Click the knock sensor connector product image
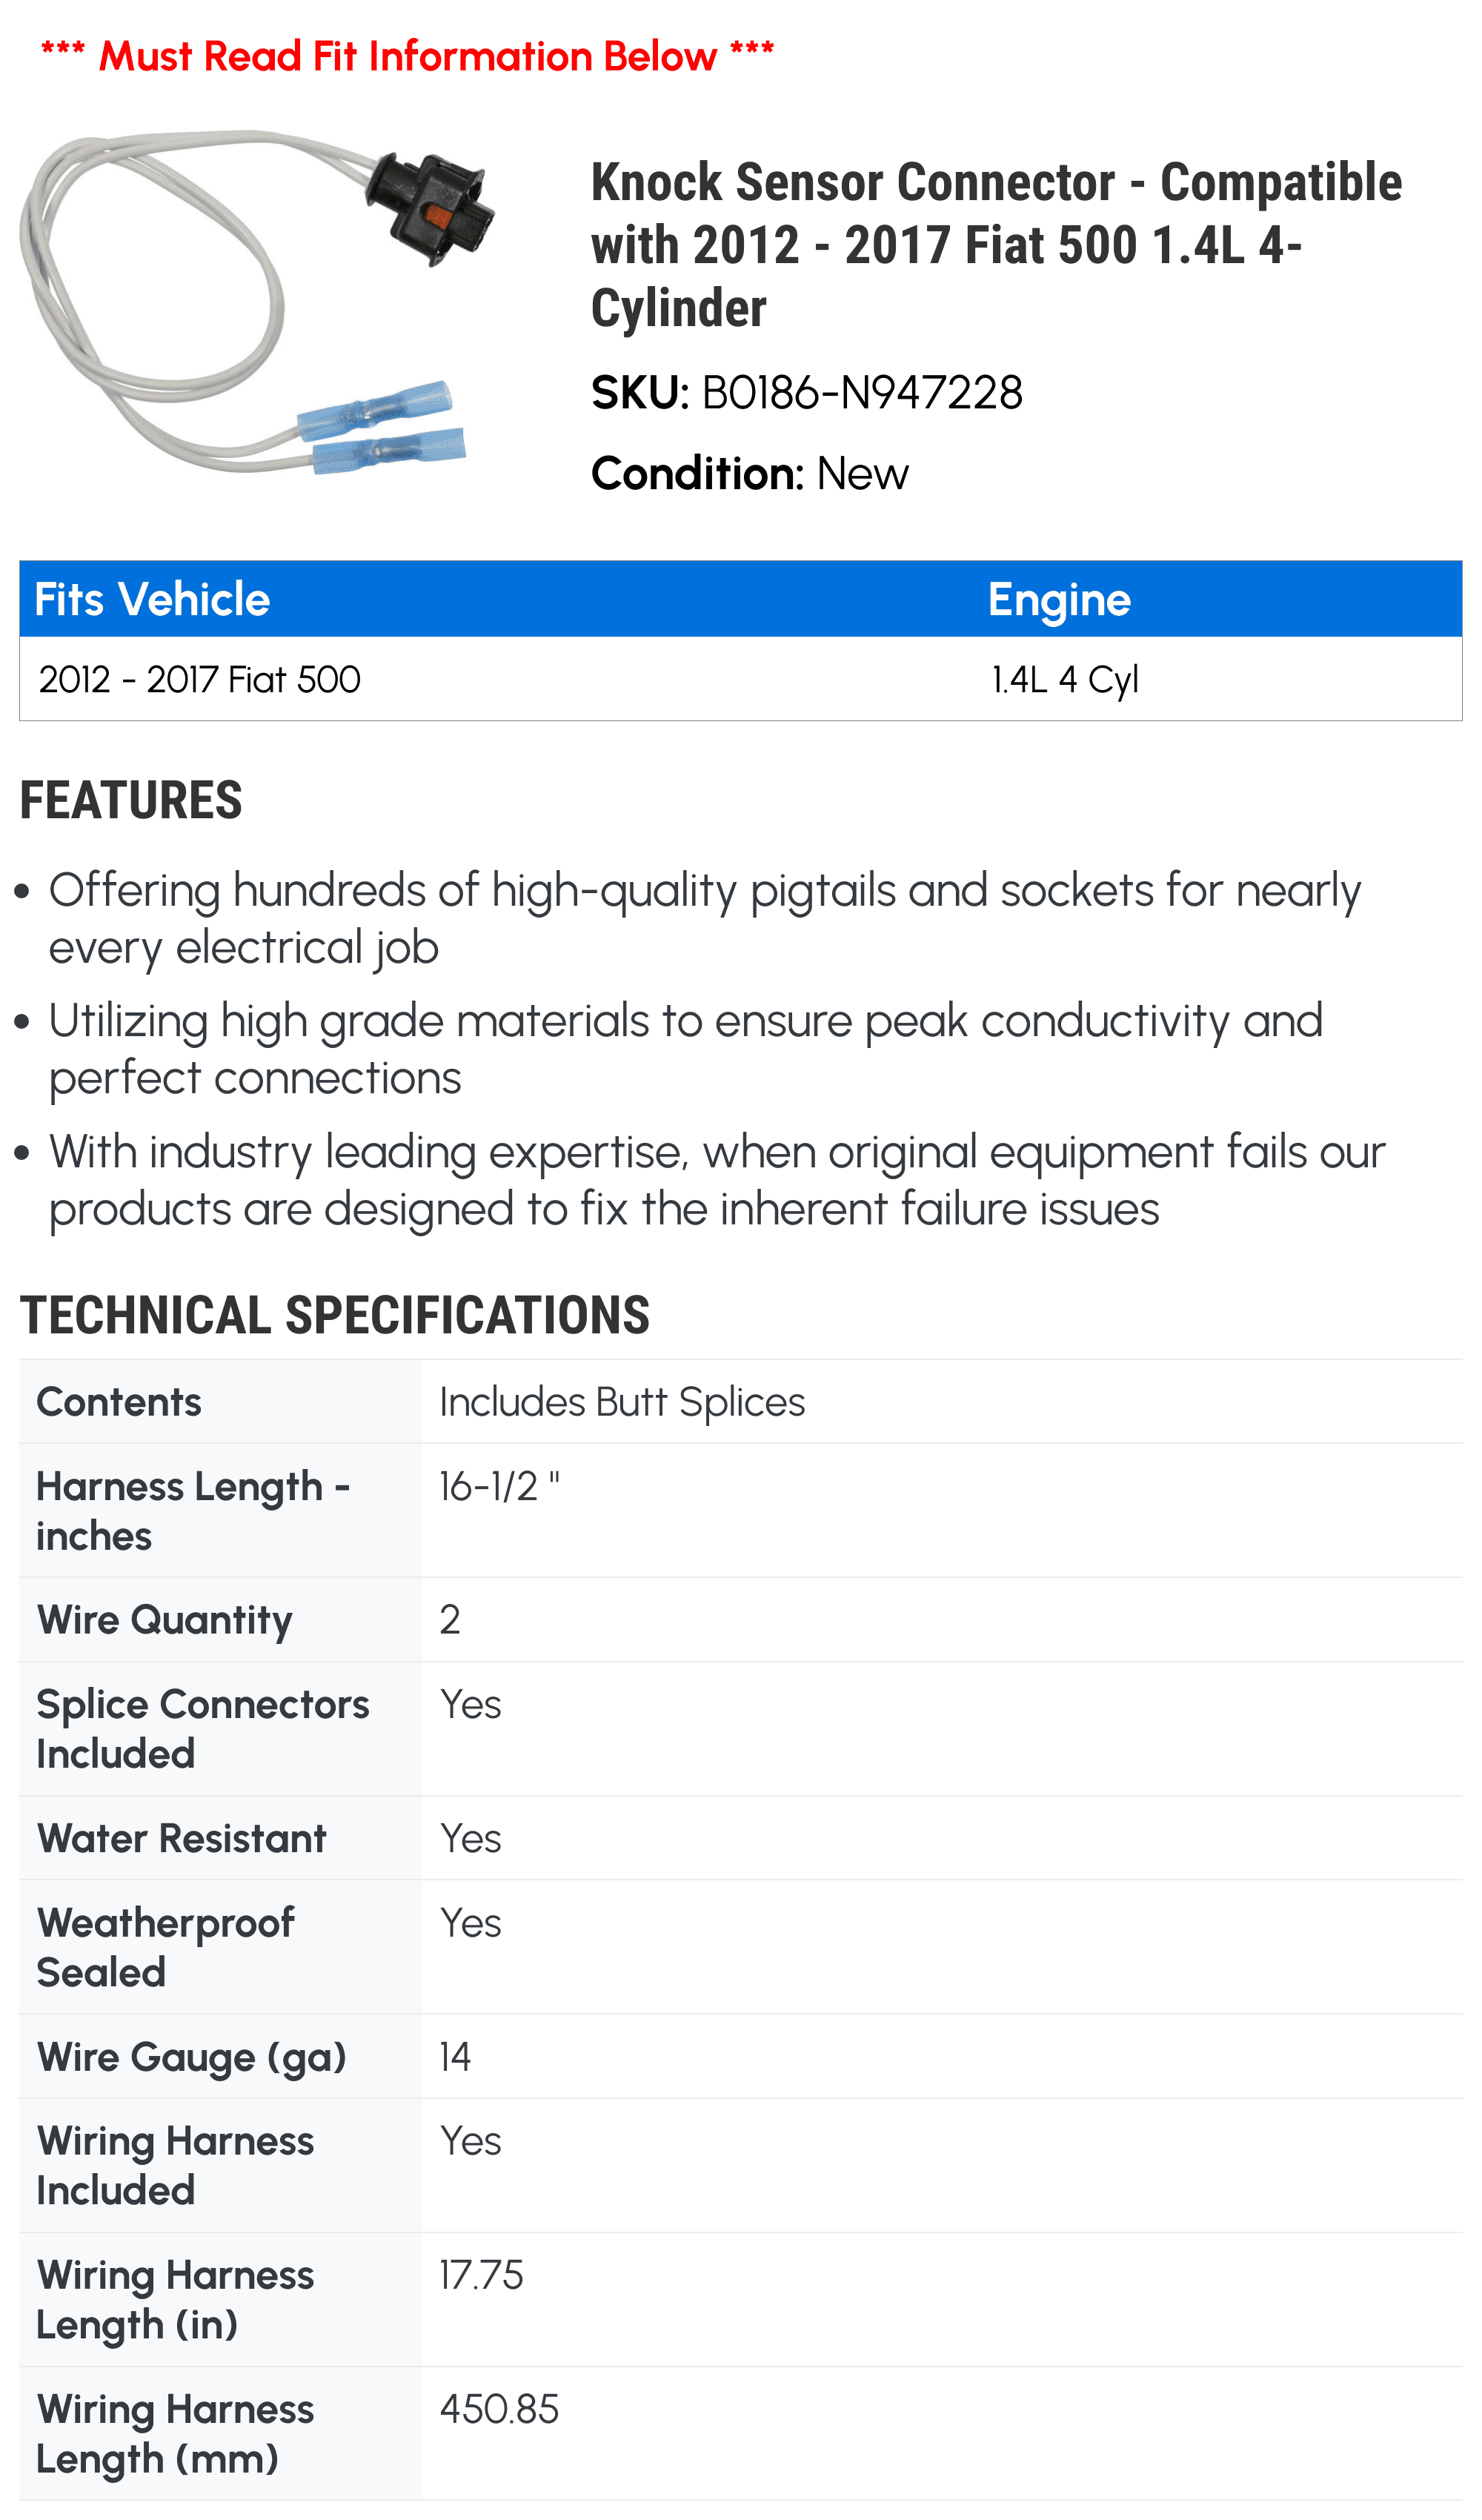This screenshot has width=1482, height=2520. [x=258, y=301]
